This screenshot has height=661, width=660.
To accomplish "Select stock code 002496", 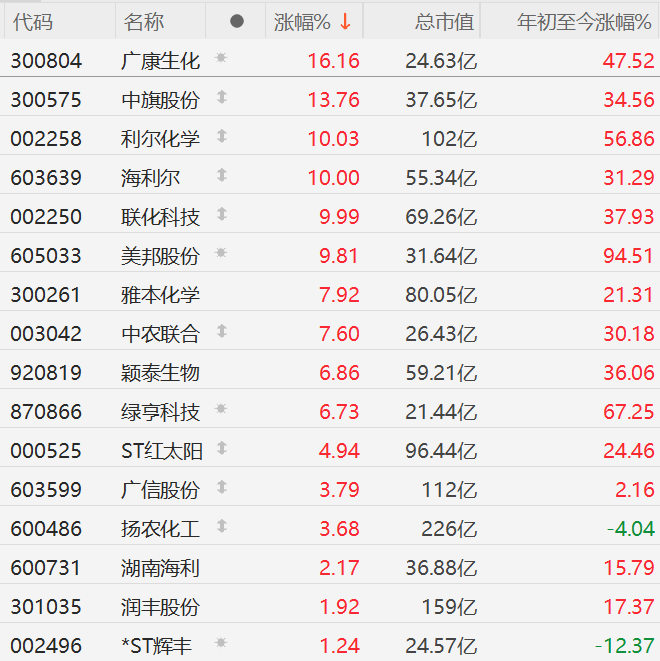I will click(x=46, y=646).
